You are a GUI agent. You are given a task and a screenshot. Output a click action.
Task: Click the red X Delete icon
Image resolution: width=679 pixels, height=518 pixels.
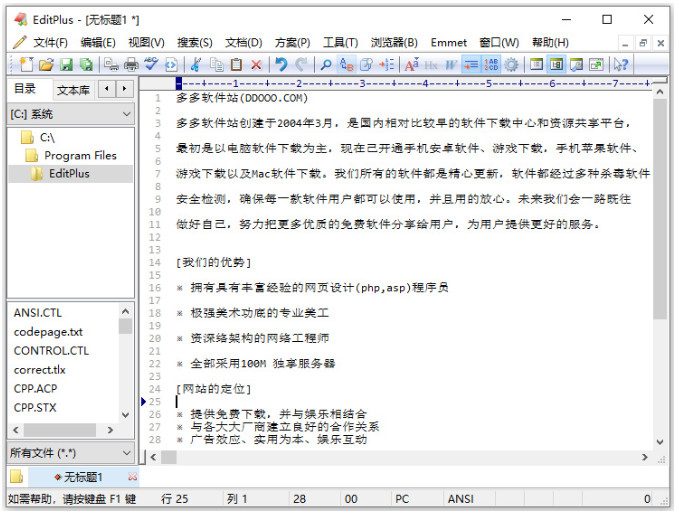tap(256, 65)
